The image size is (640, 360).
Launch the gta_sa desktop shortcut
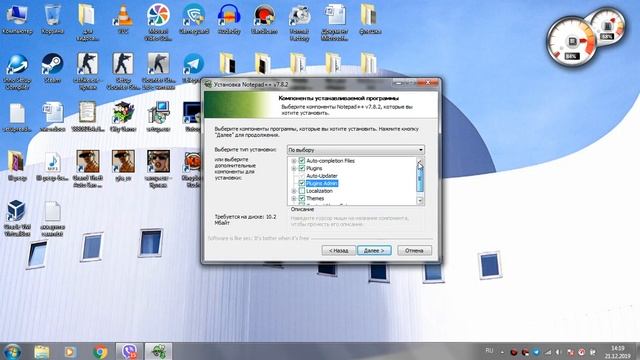click(x=123, y=166)
